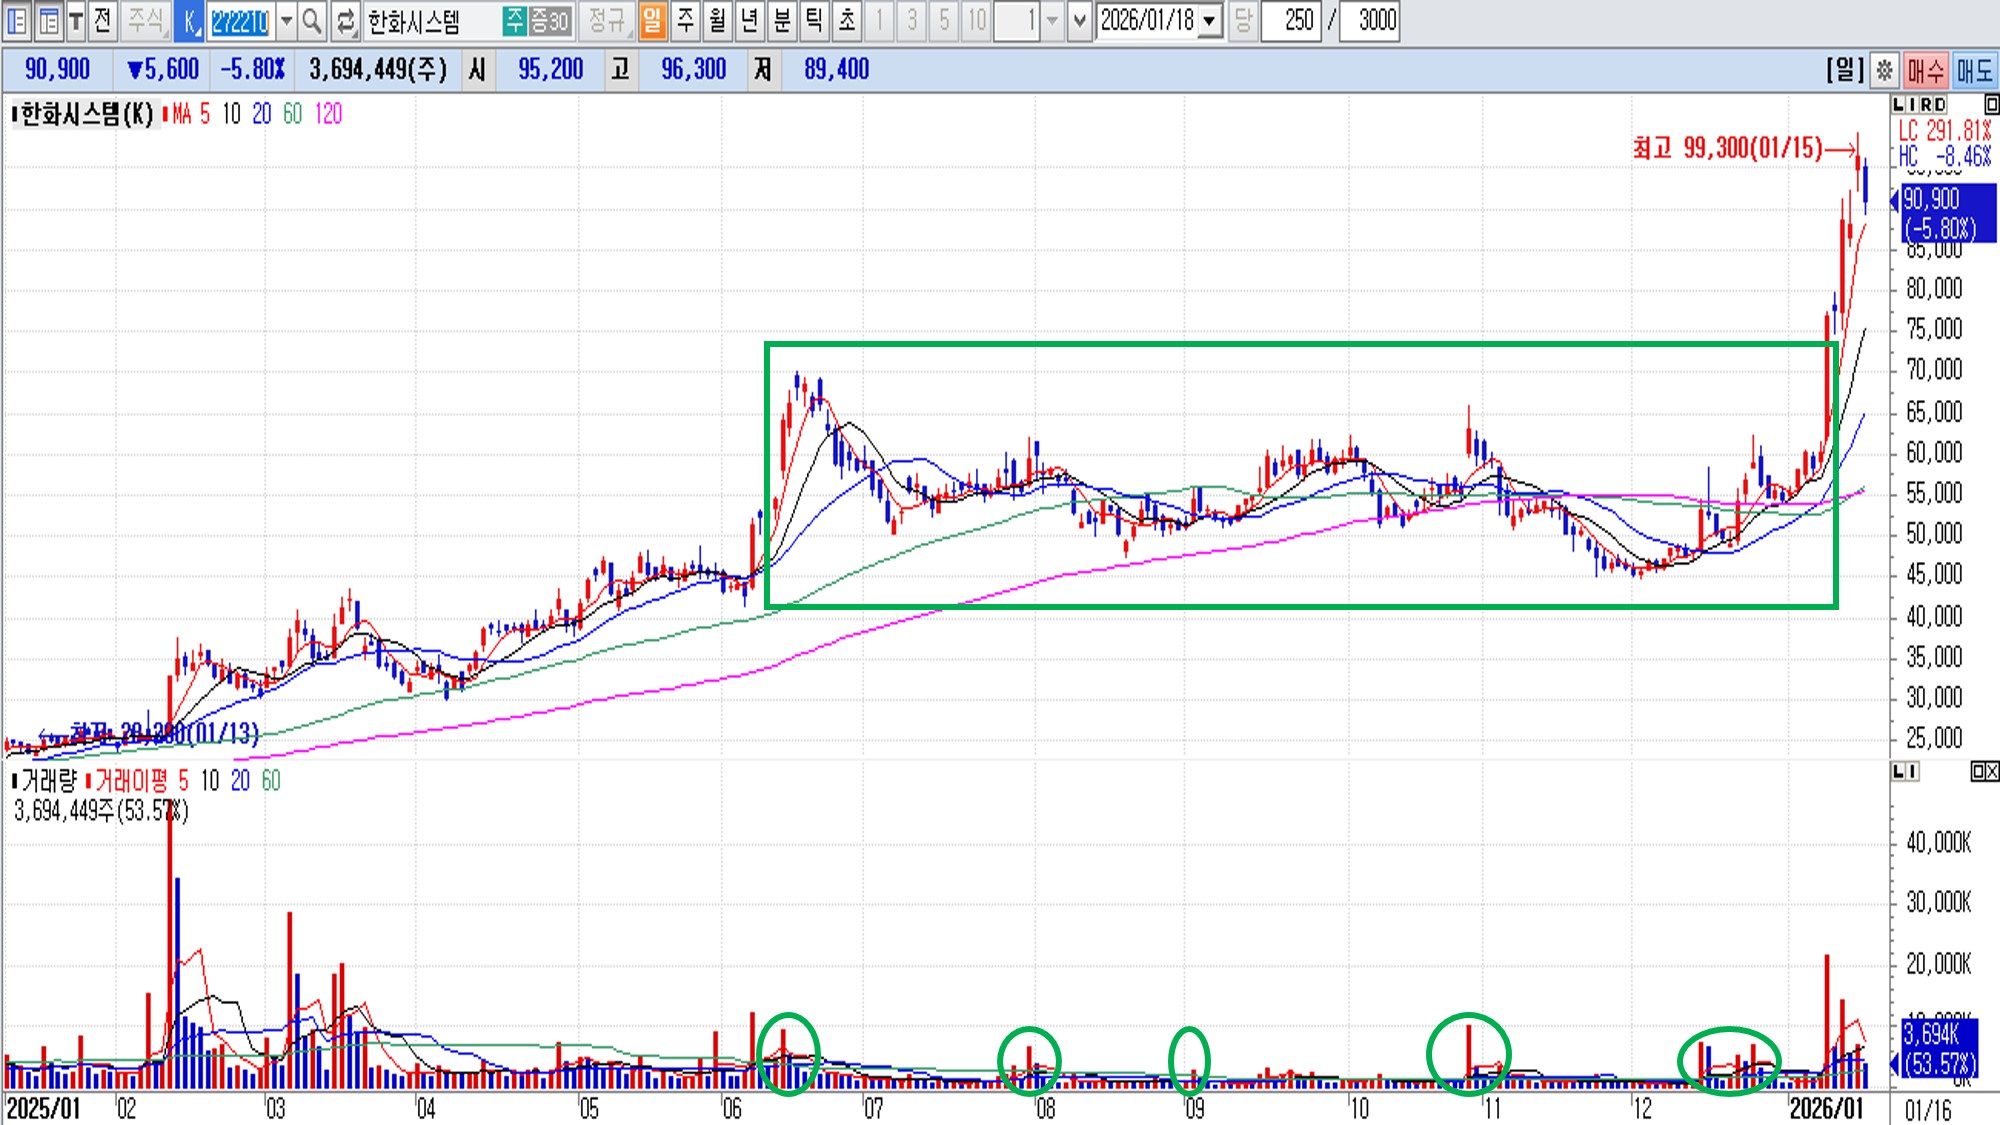The width and height of the screenshot is (2000, 1125).
Task: Close the volume pane with X icon
Action: pos(1992,771)
